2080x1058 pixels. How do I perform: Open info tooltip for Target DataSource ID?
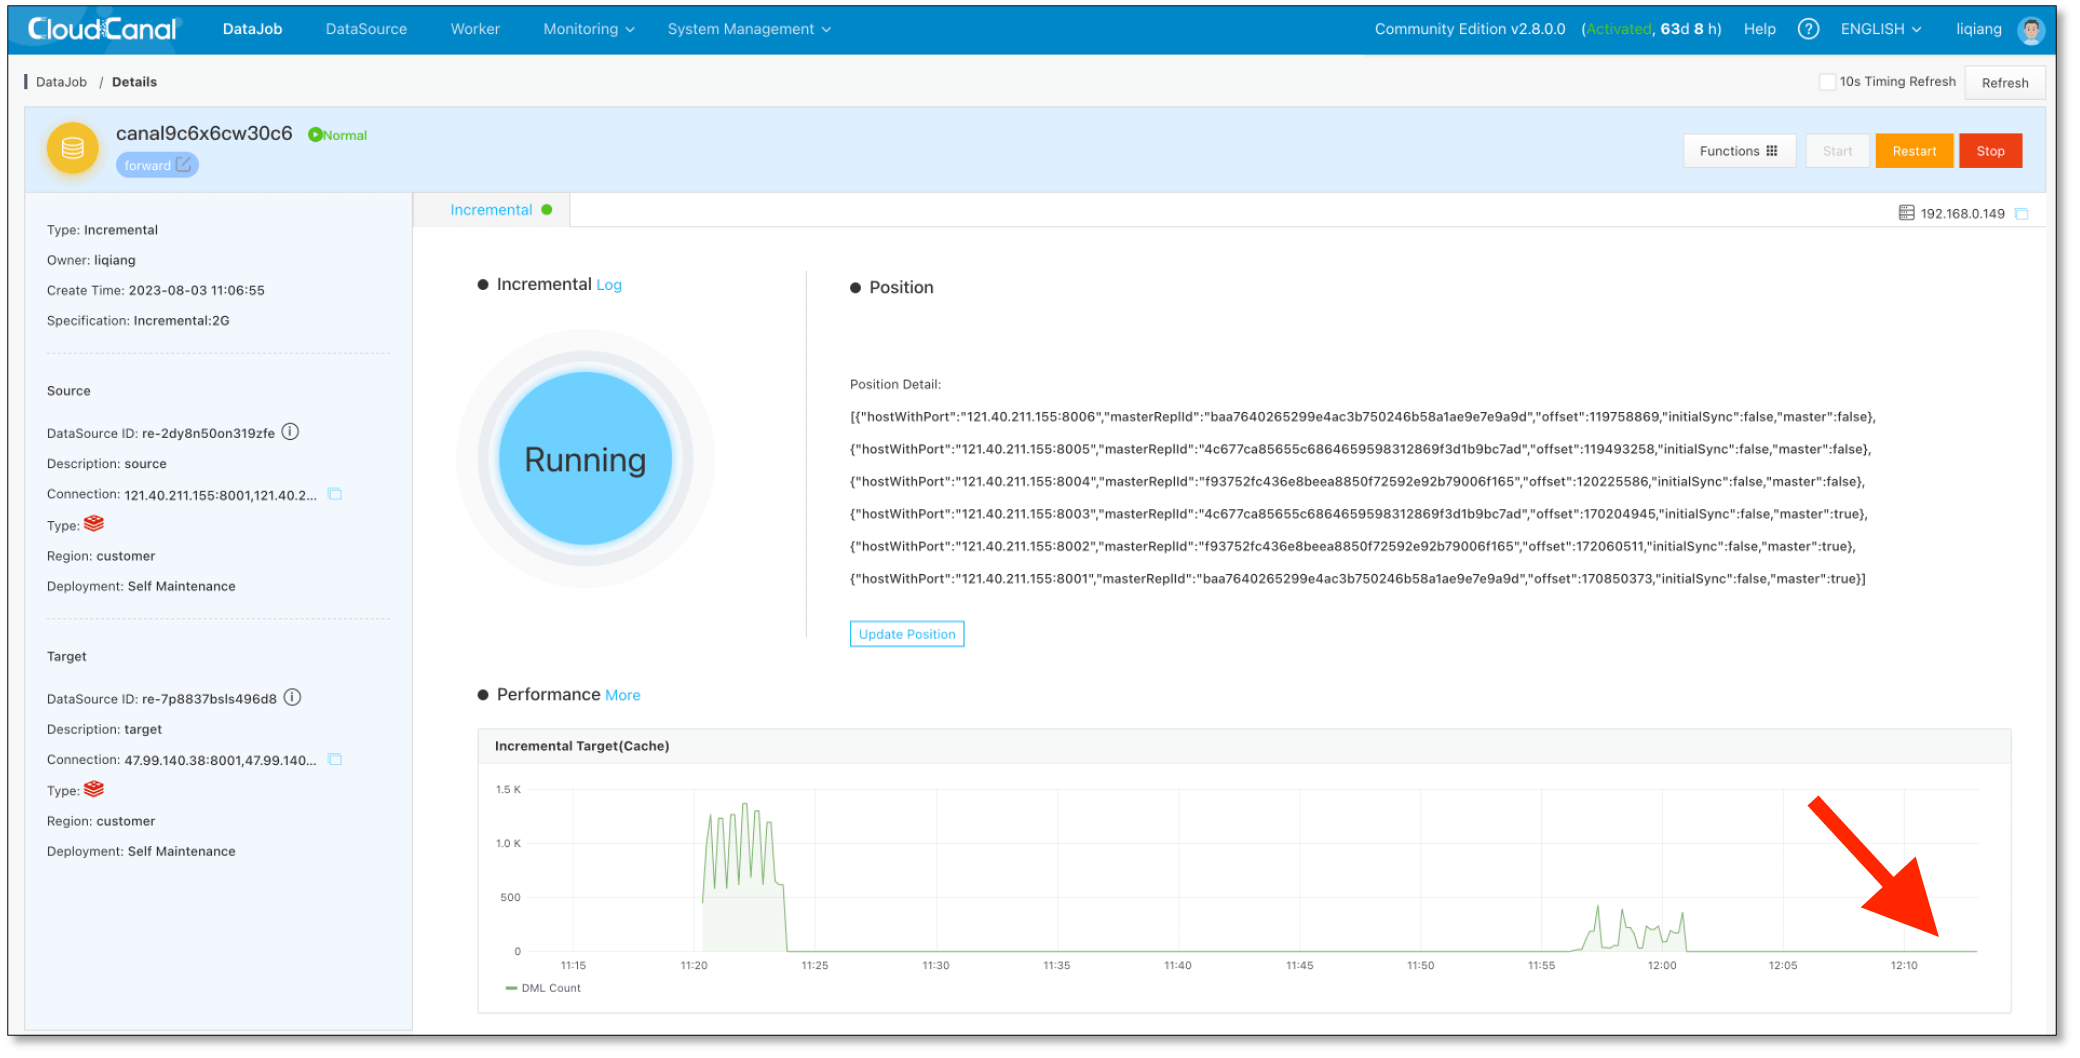[x=291, y=698]
